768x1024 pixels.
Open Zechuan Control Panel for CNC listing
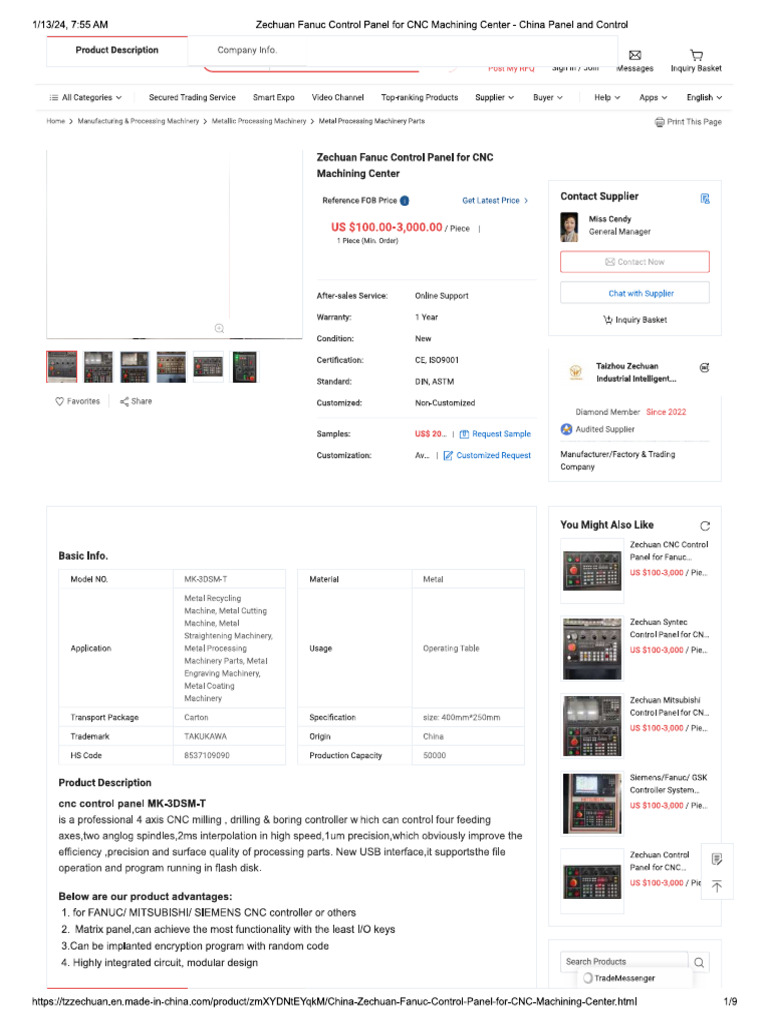[660, 861]
